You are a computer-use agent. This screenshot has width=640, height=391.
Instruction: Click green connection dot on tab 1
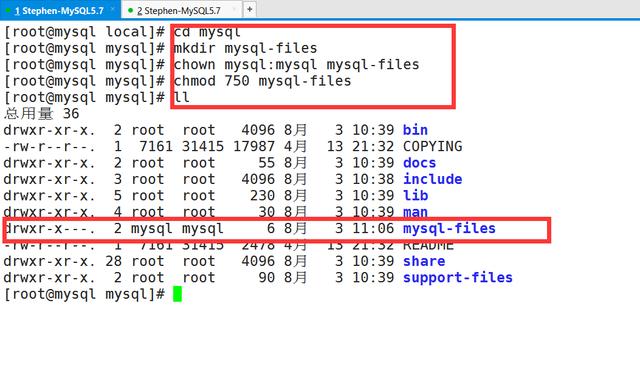[x=8, y=11]
